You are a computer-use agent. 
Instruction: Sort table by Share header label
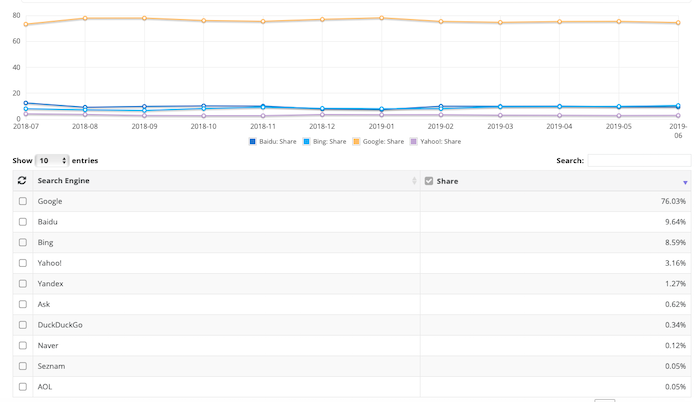coord(449,181)
